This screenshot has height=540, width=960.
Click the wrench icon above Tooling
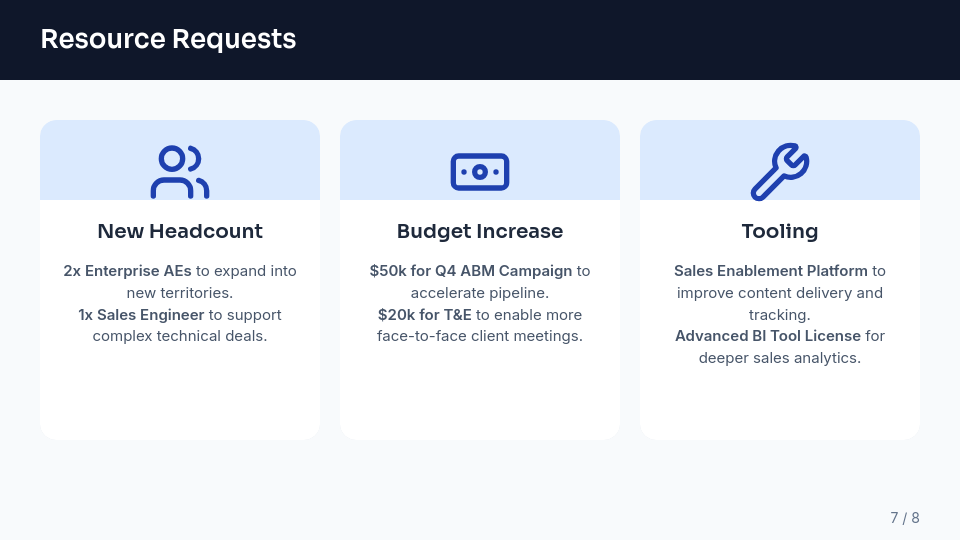coord(780,172)
